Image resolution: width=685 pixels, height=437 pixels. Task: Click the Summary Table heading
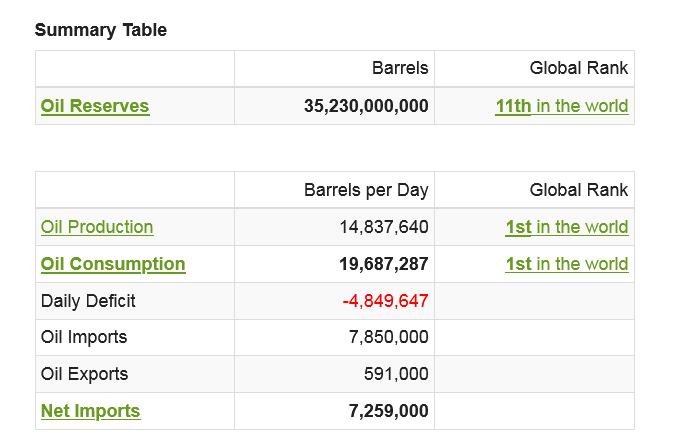tap(101, 30)
